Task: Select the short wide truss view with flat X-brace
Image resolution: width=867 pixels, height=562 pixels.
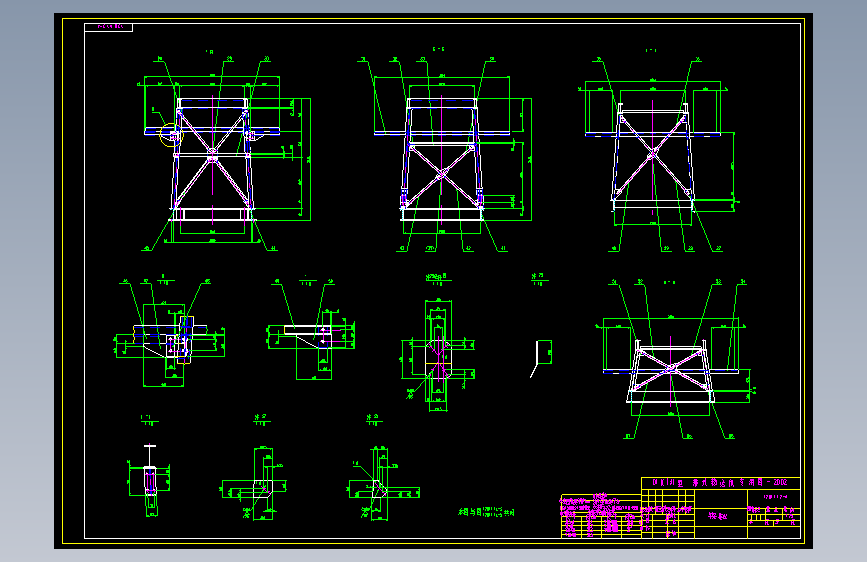Action: tap(675, 360)
